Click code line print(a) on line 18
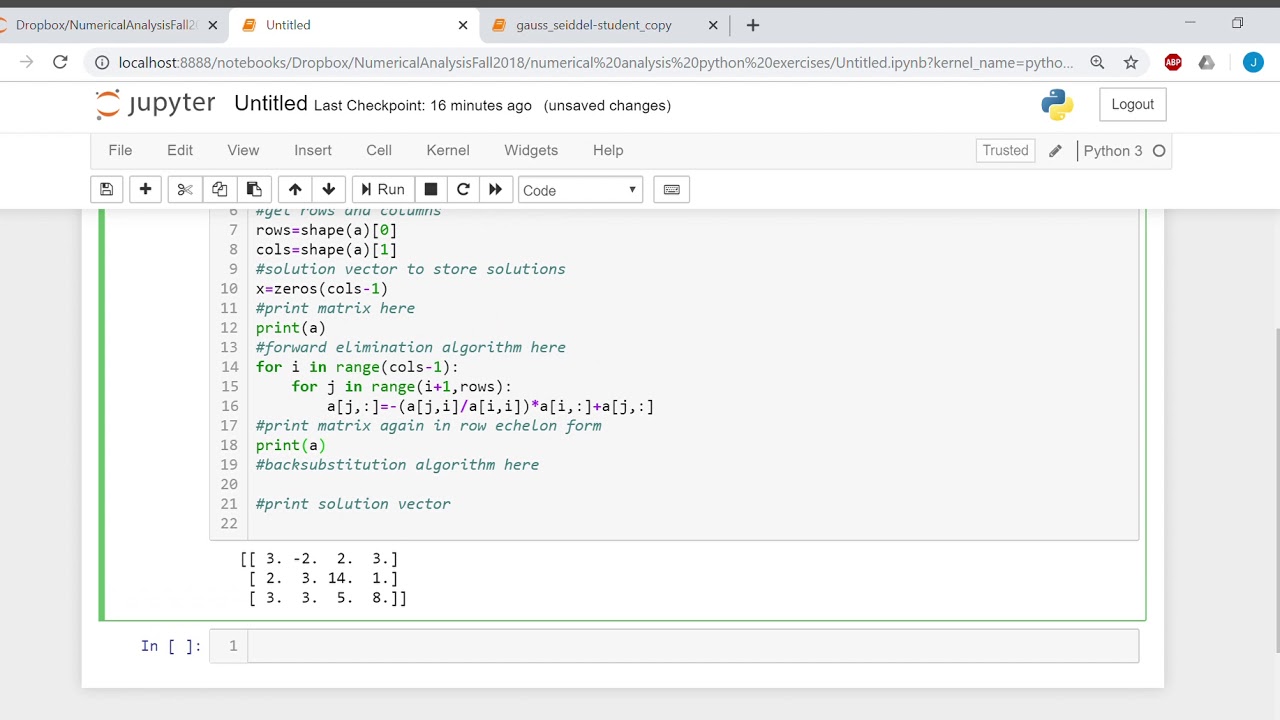 coord(291,445)
